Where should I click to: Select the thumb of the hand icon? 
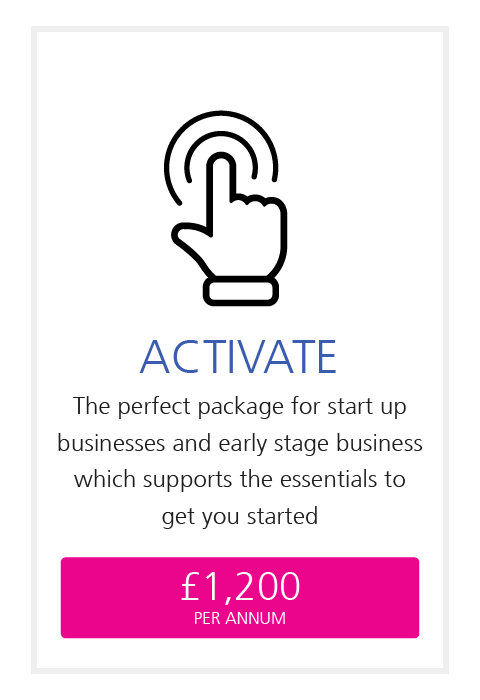(x=188, y=237)
